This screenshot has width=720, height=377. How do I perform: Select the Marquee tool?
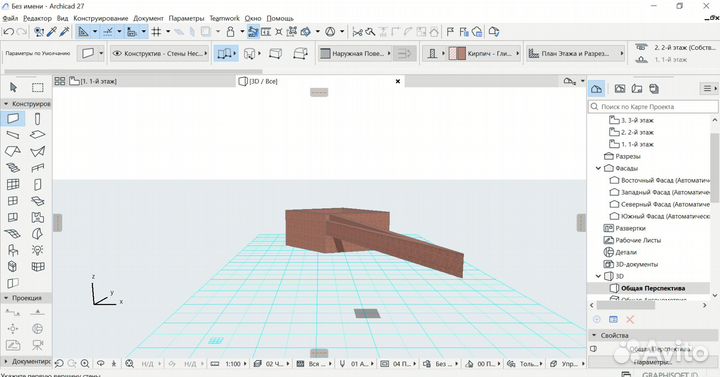point(38,87)
